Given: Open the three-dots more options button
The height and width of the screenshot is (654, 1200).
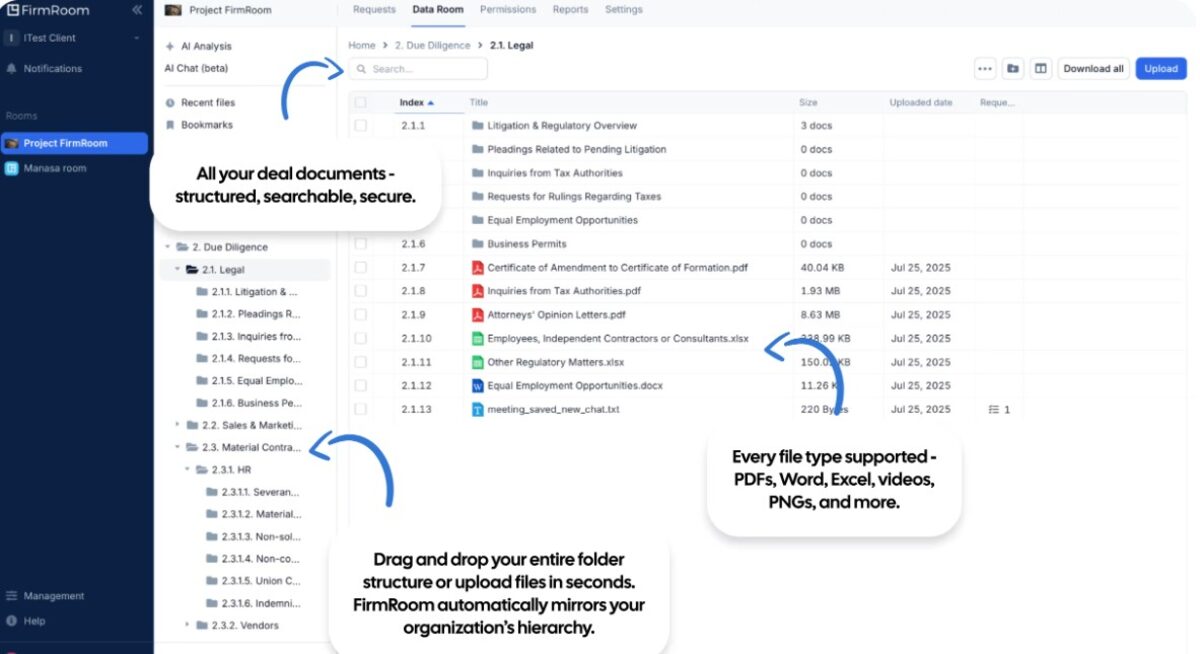Looking at the screenshot, I should [x=985, y=69].
